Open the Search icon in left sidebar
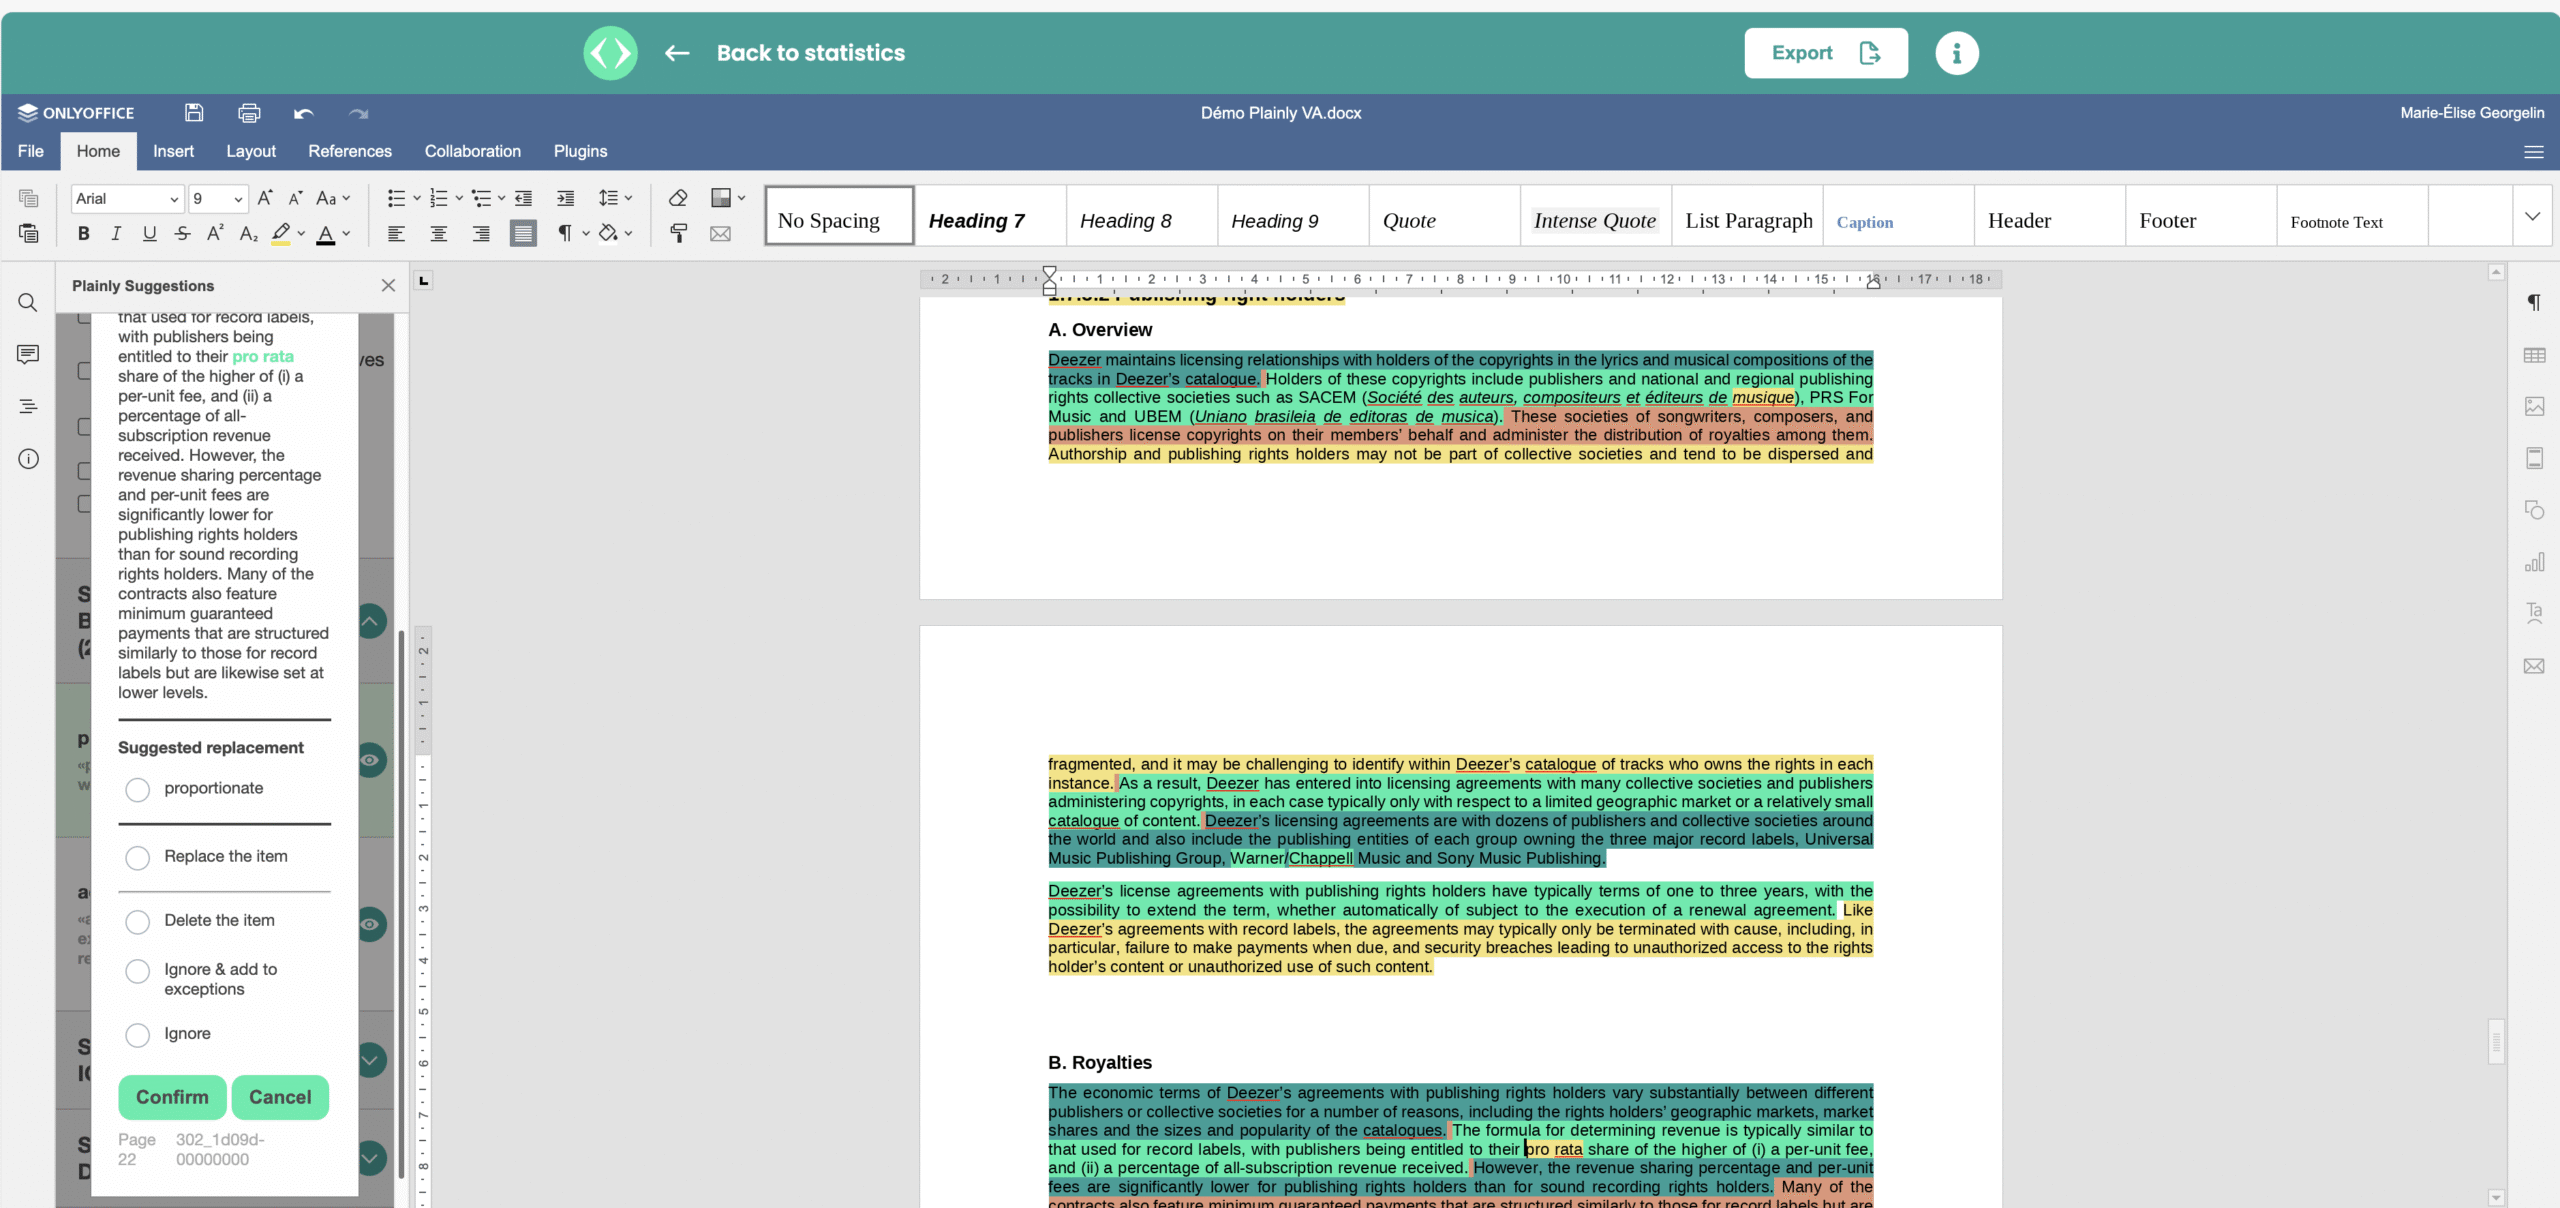This screenshot has height=1208, width=2560. [28, 302]
